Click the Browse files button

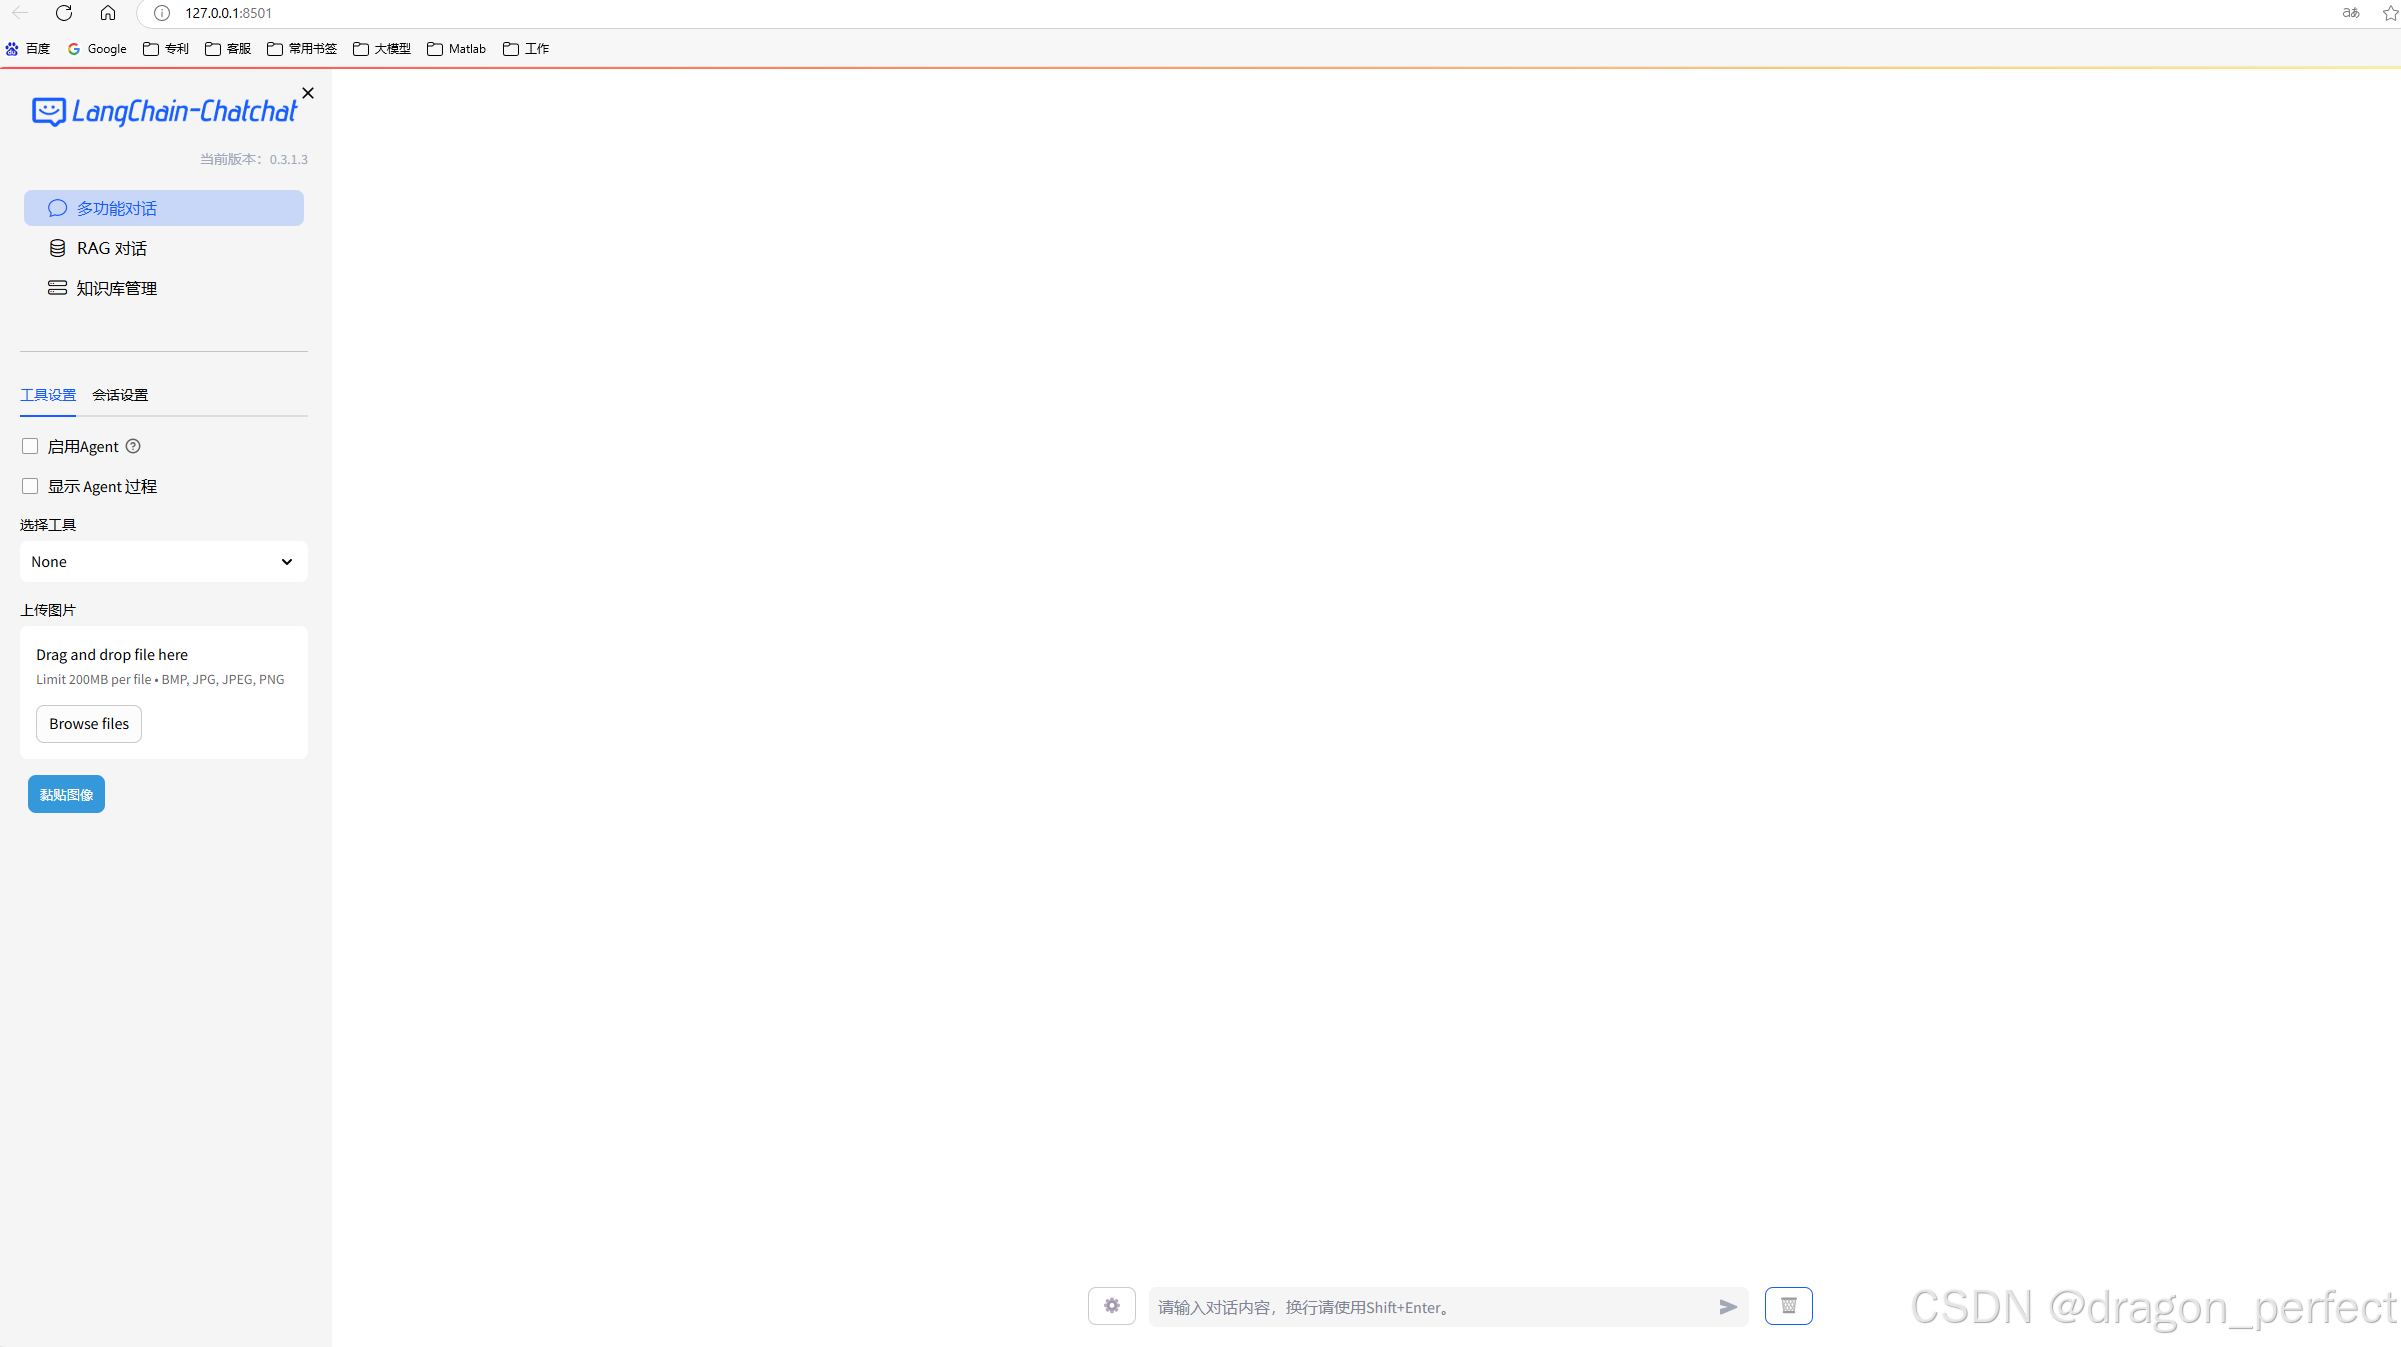click(89, 724)
